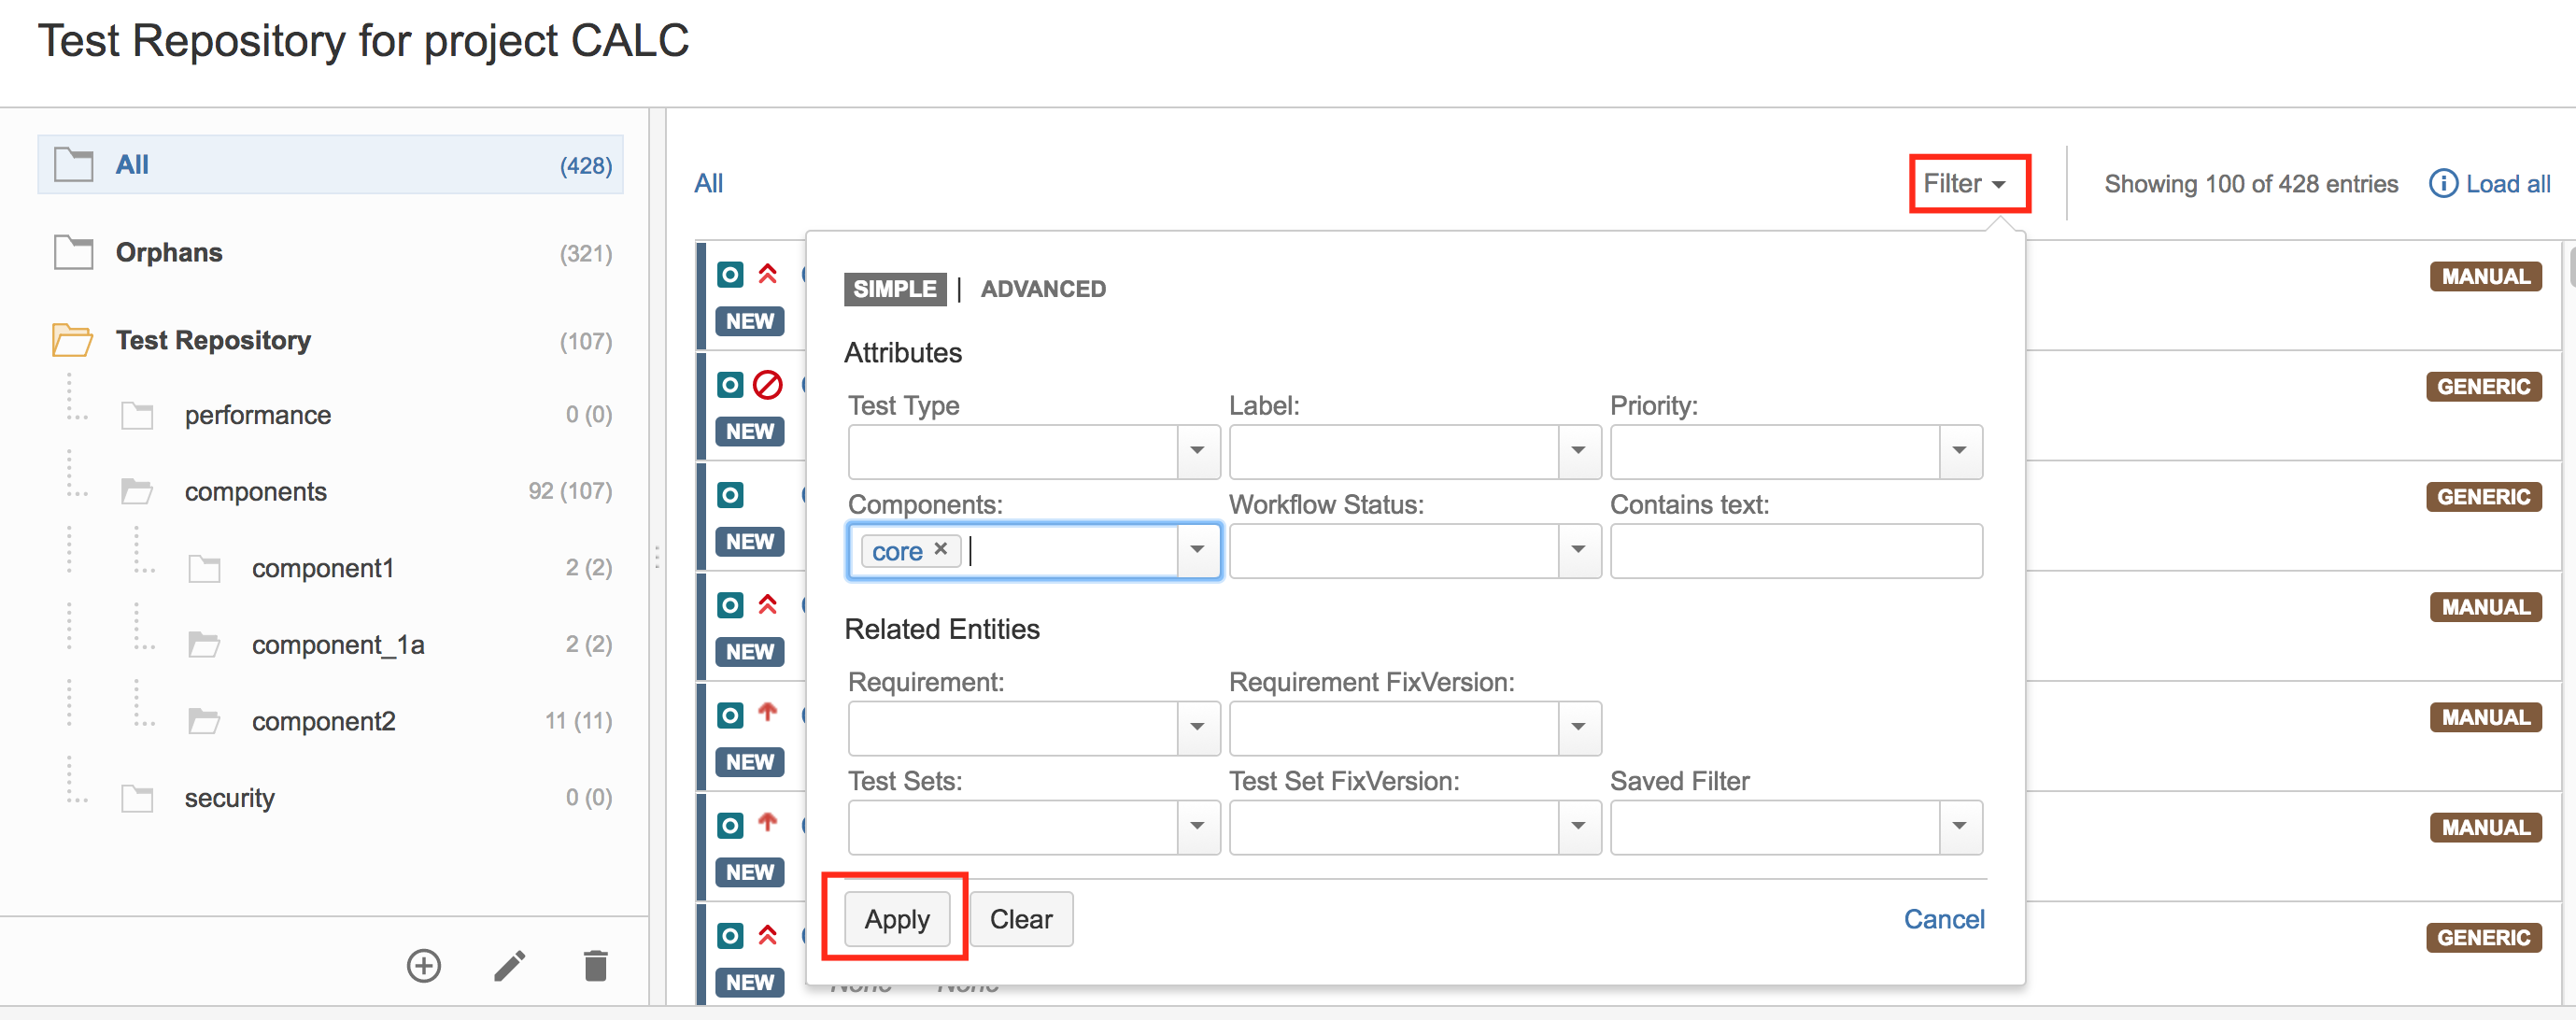
Task: Switch to the ADVANCED filter tab
Action: (1043, 289)
